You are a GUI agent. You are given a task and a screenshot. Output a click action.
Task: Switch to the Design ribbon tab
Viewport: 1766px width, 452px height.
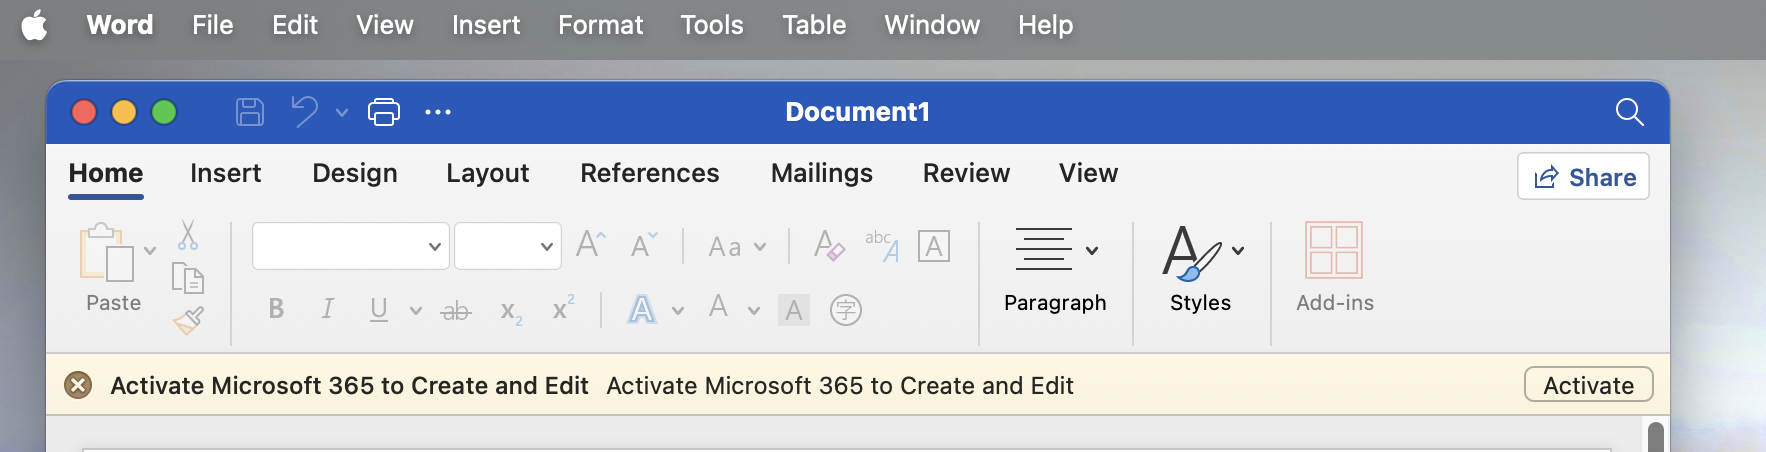pos(355,173)
